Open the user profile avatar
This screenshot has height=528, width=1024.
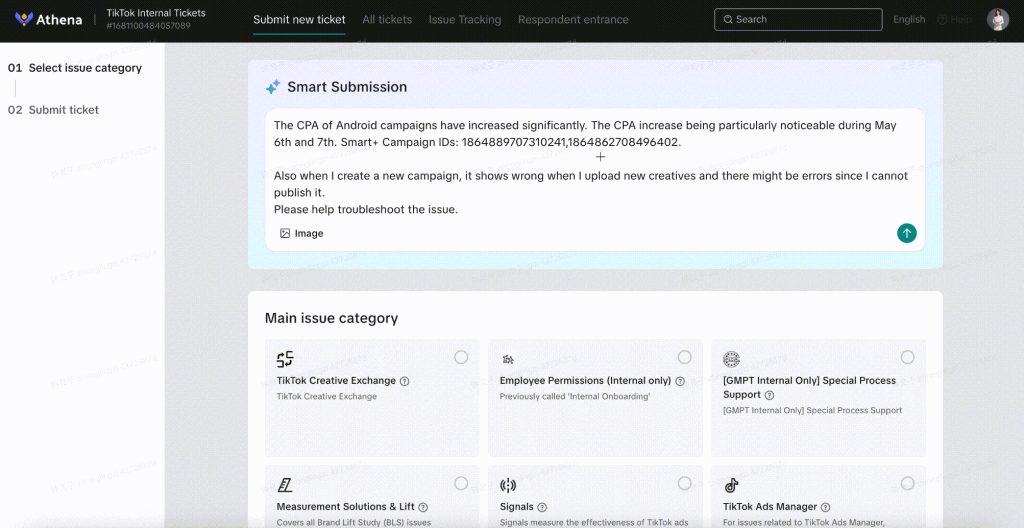(998, 20)
